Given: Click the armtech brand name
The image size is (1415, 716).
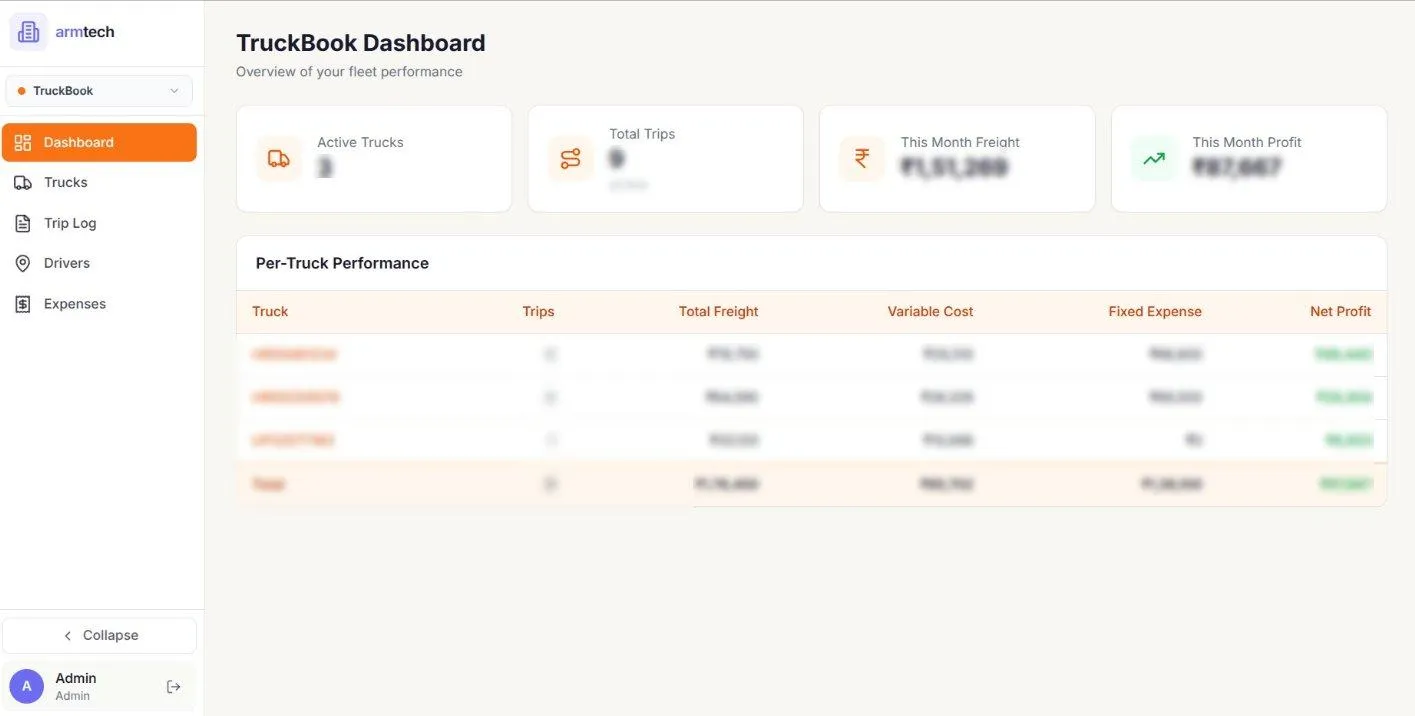Looking at the screenshot, I should point(85,32).
